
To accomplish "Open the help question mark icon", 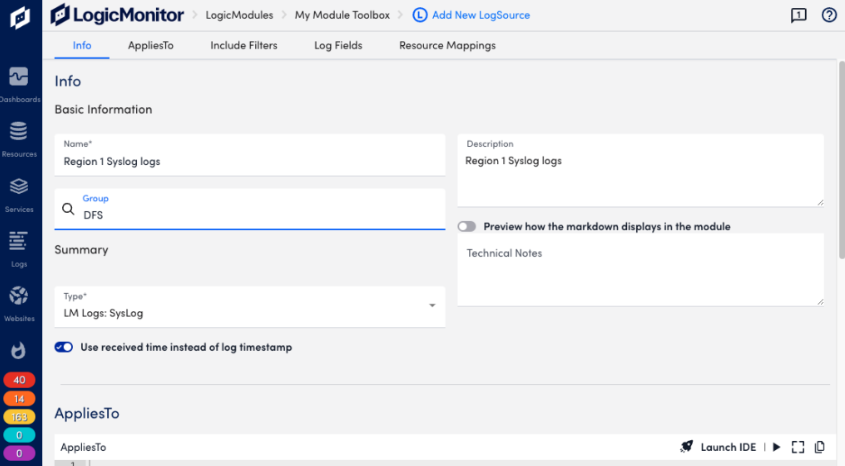I will click(829, 15).
